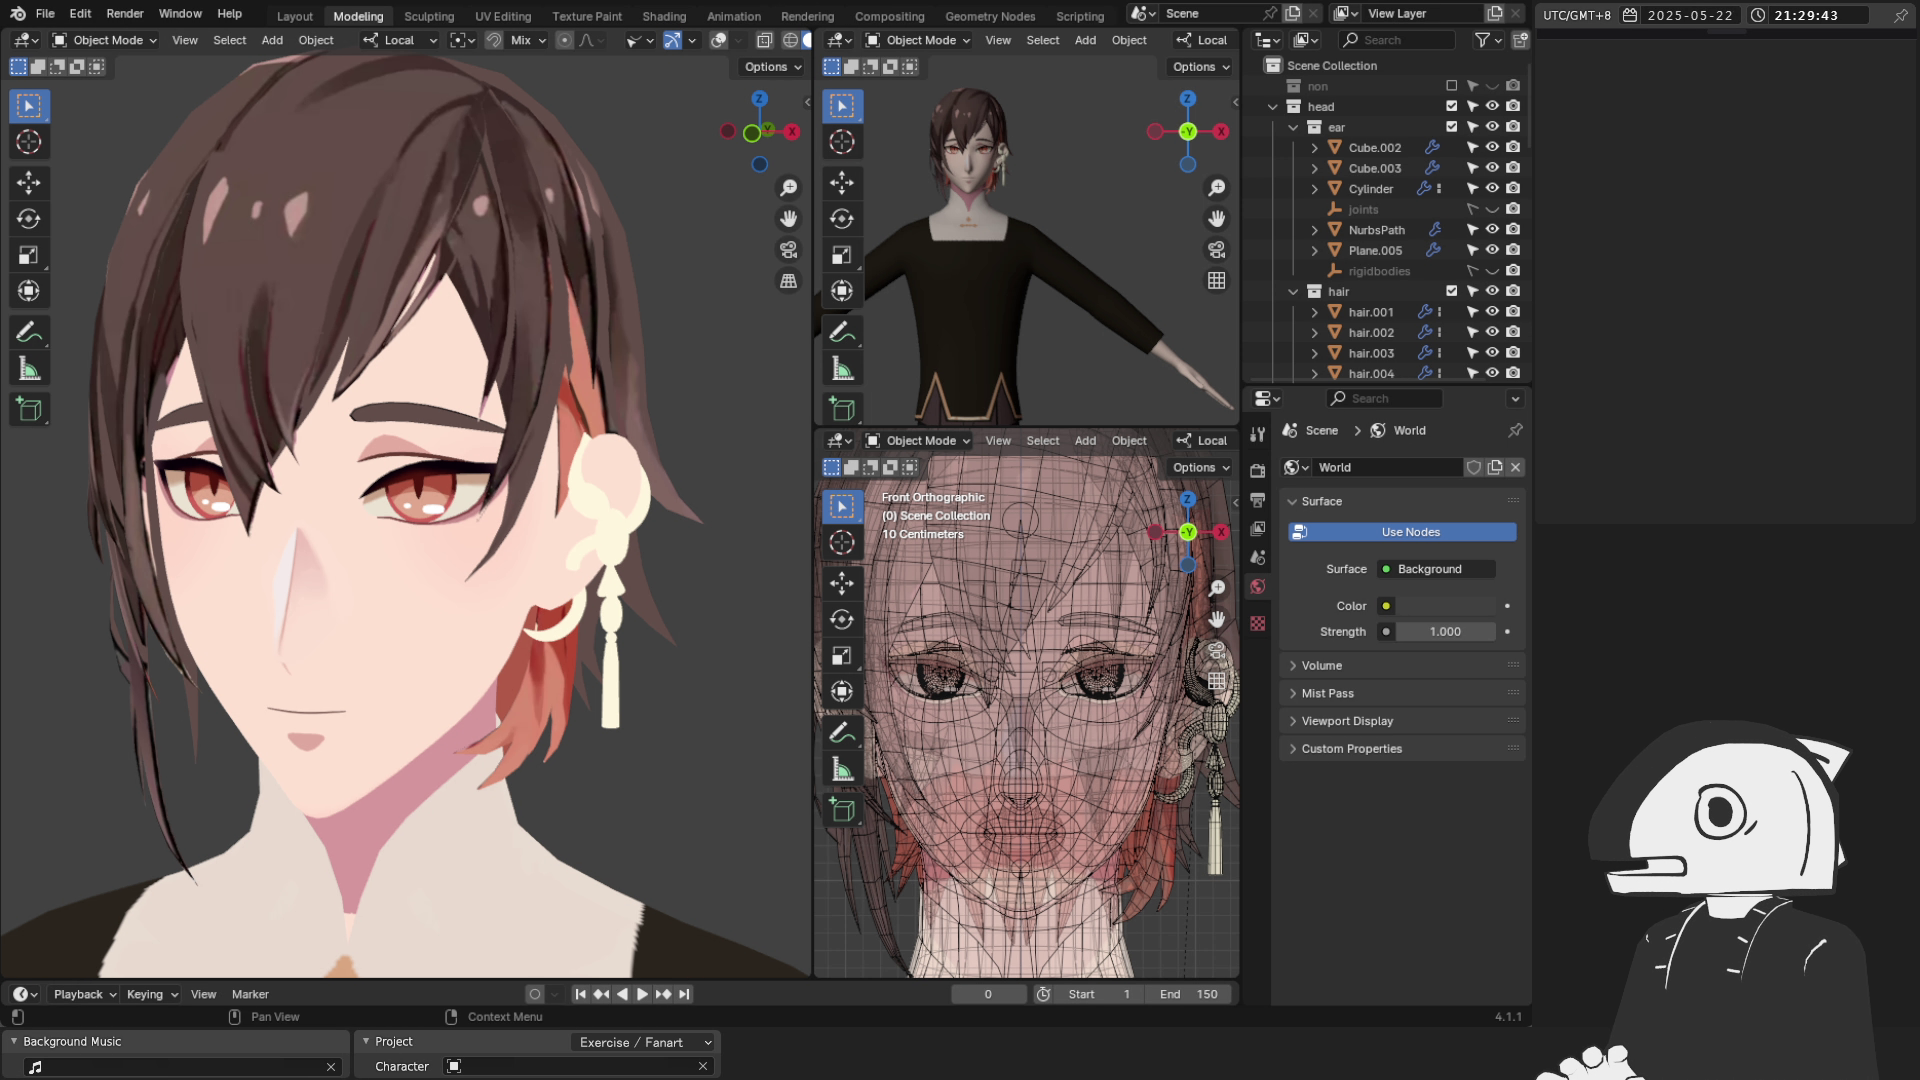Viewport: 1920px width, 1080px height.
Task: Select the Rotate tool in bottom-right viewport
Action: [x=842, y=620]
